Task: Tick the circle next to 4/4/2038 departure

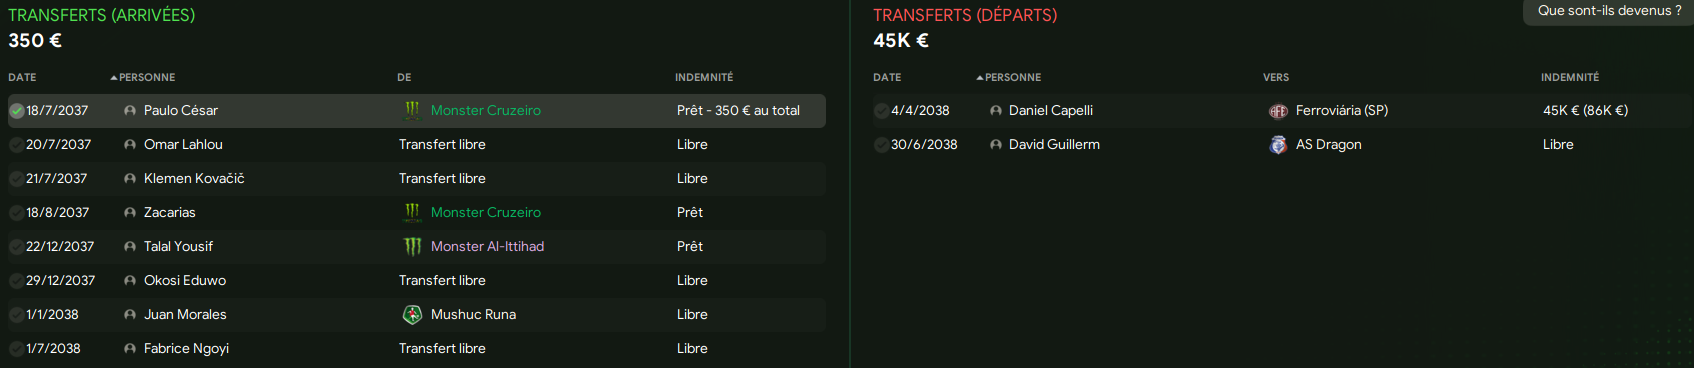Action: (x=882, y=111)
